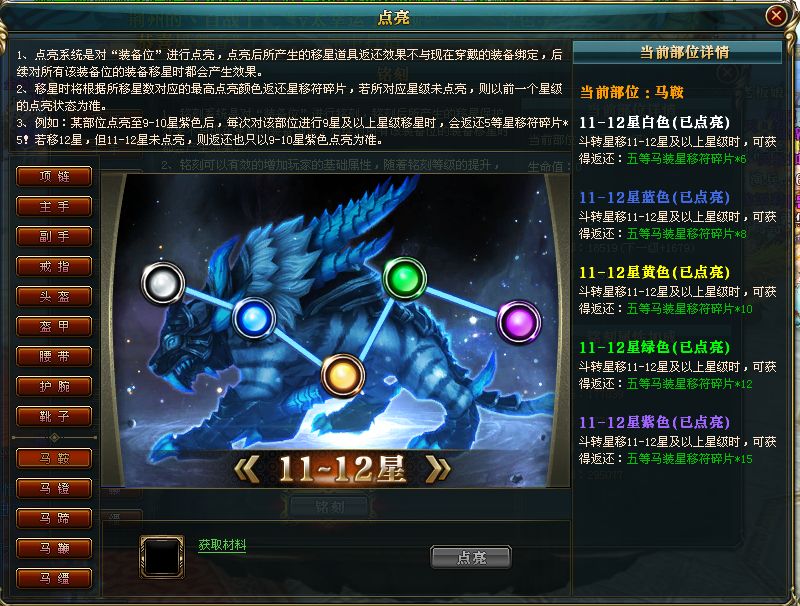Viewport: 800px width, 606px height.
Task: Close the 点亮 window
Action: 776,16
